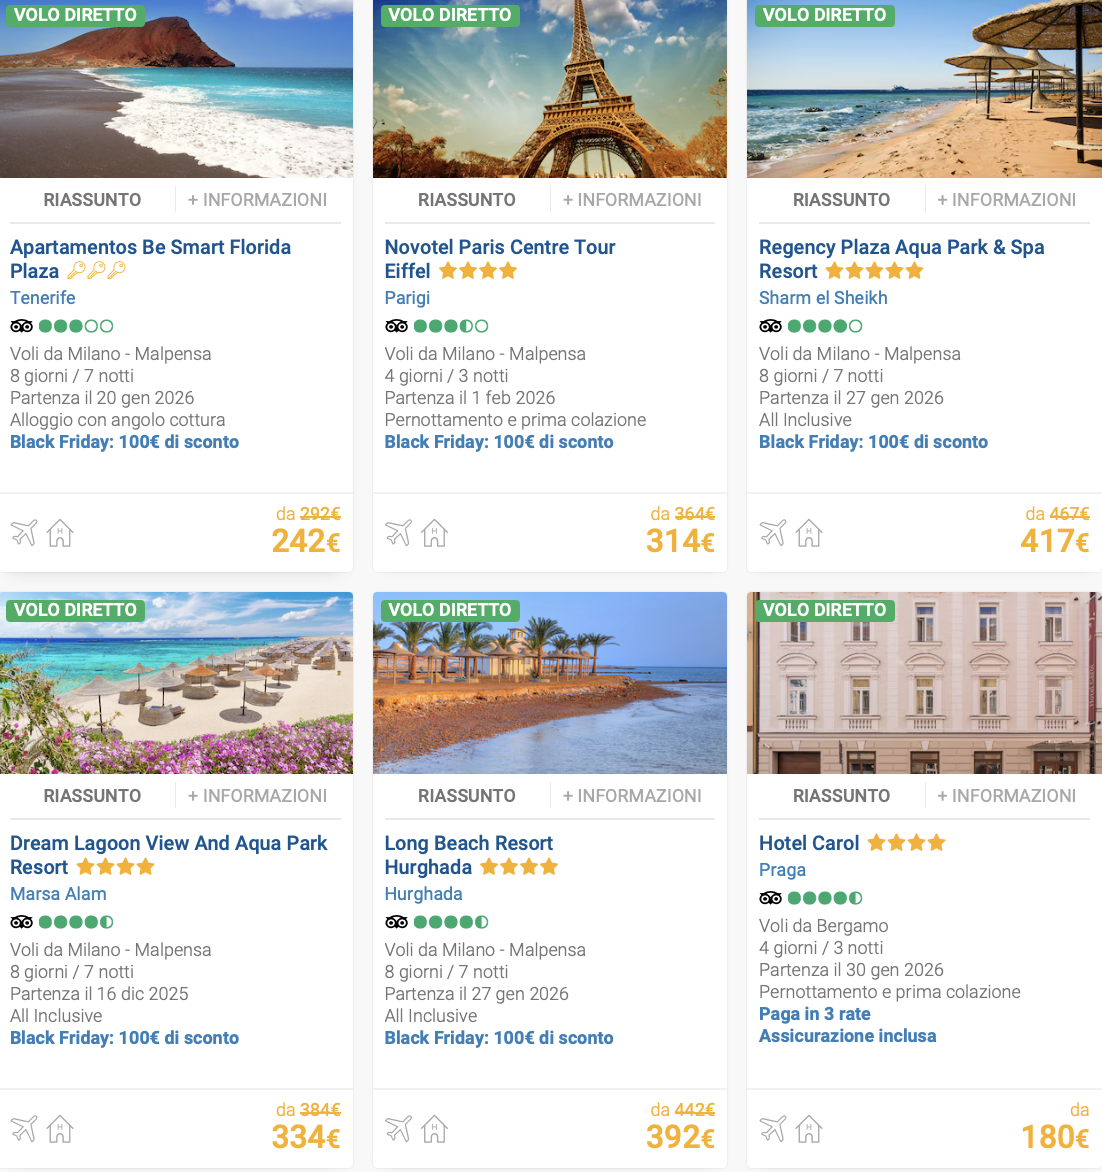Select the RIASSUNTO tab on the Sharm el Sheikh card
This screenshot has width=1102, height=1172.
(841, 199)
